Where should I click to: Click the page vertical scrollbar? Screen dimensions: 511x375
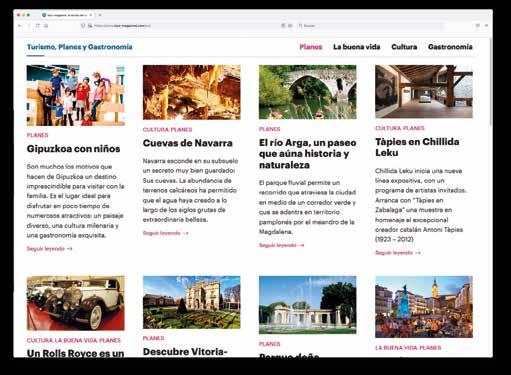point(491,197)
